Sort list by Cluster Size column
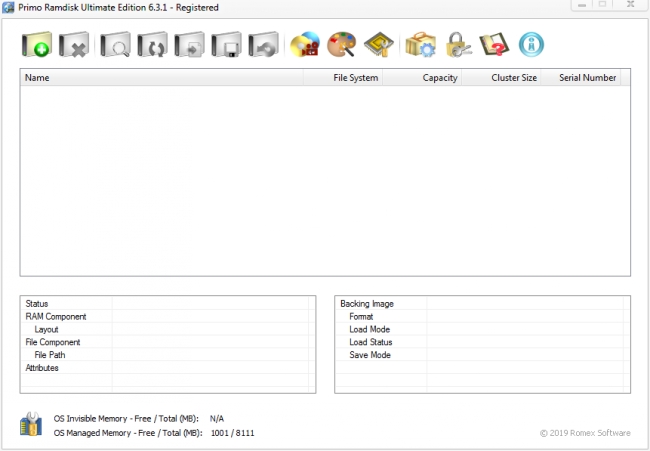Image resolution: width=650 pixels, height=451 pixels. (501, 78)
